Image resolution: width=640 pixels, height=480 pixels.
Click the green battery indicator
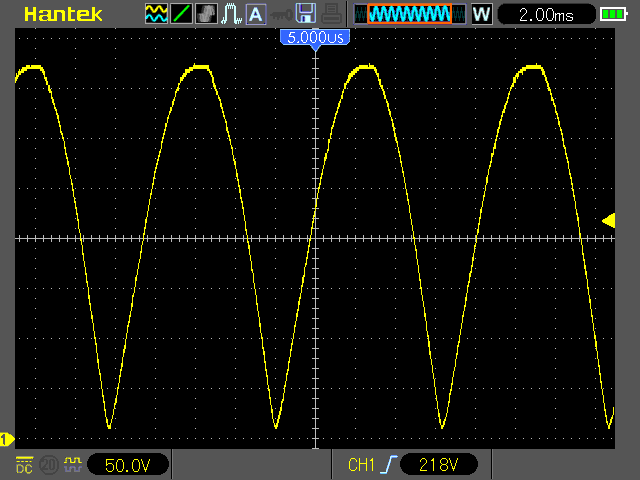click(611, 14)
